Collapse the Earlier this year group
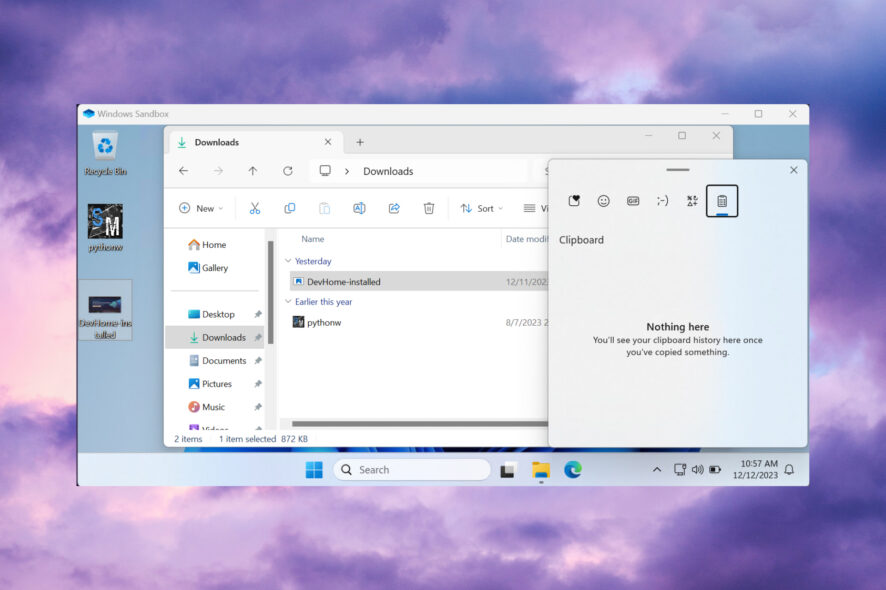The image size is (886, 590). [x=288, y=302]
